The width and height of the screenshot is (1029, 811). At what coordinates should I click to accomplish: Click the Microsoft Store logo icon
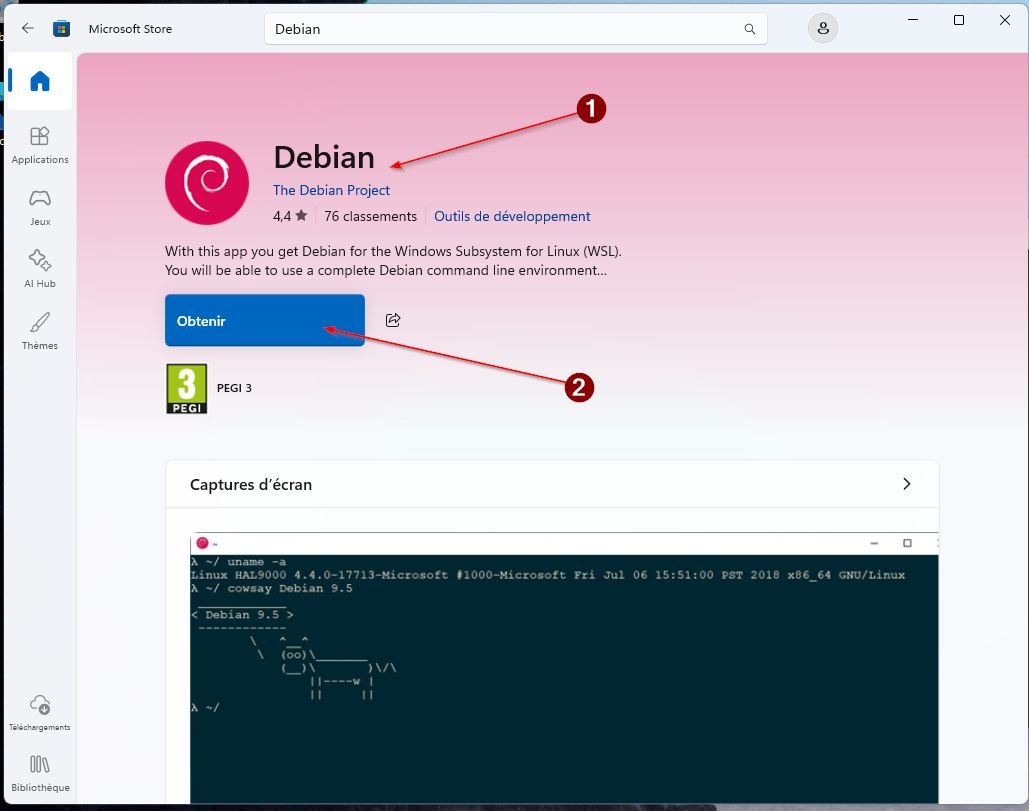[x=62, y=28]
